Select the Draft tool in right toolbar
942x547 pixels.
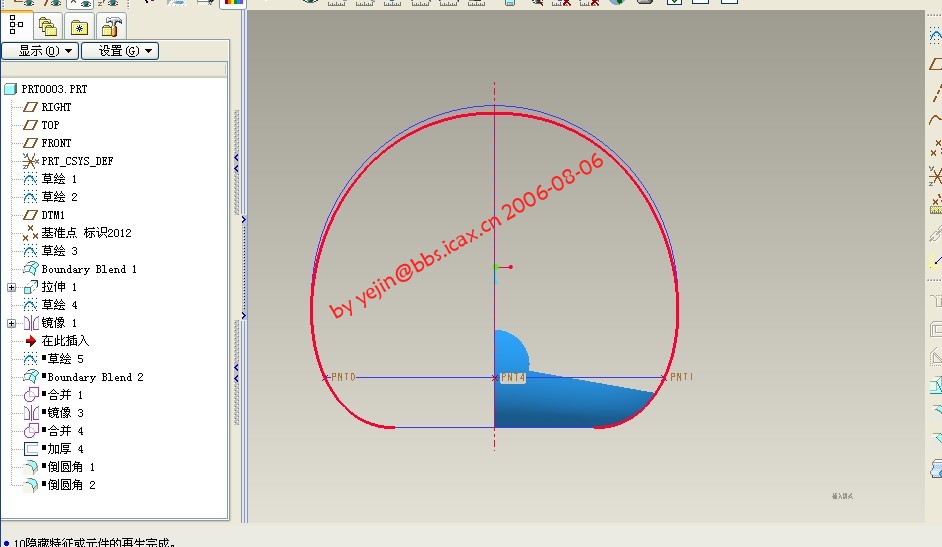pyautogui.click(x=936, y=385)
